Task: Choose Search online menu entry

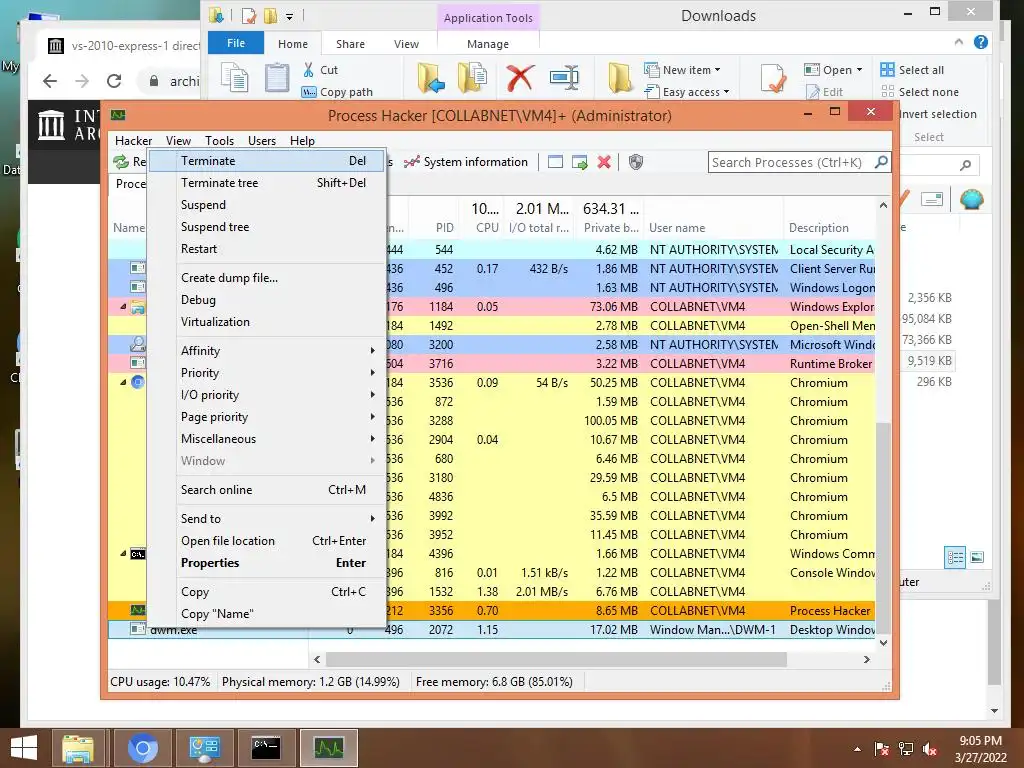Action: pyautogui.click(x=267, y=490)
